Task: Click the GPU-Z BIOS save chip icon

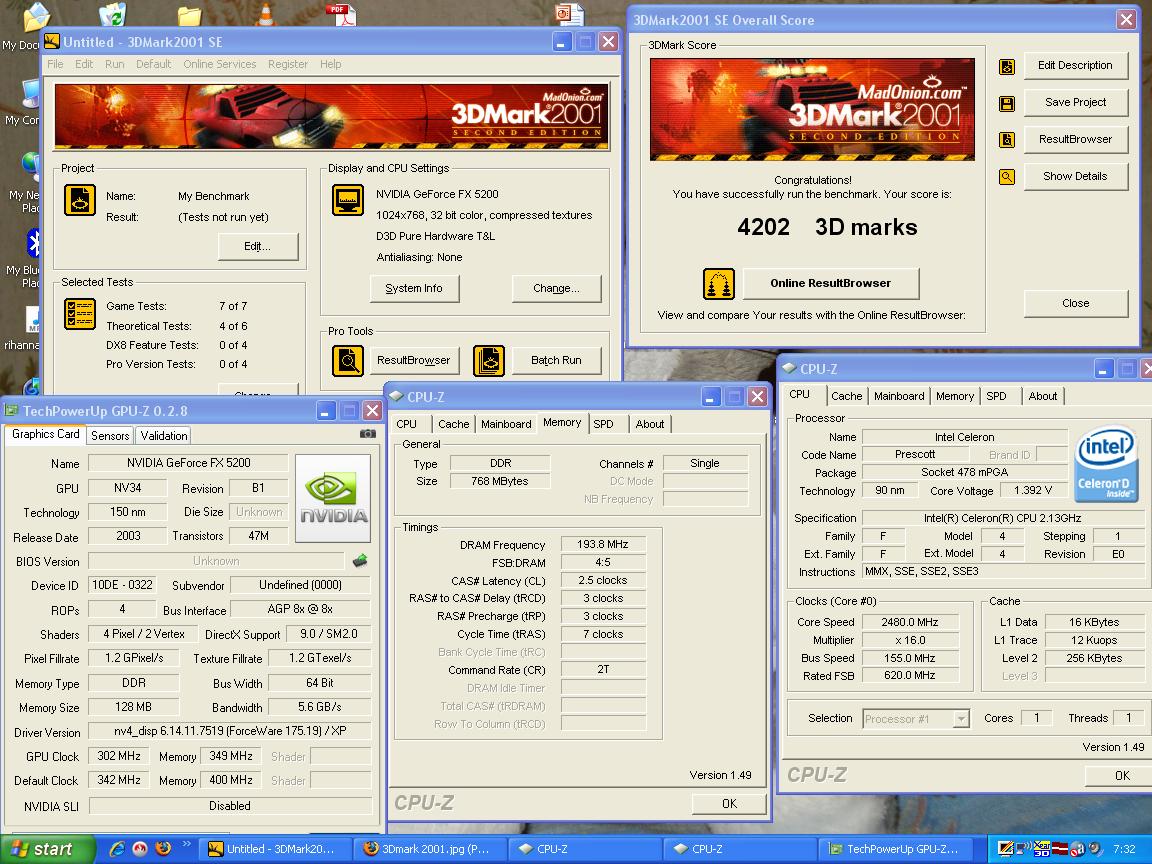Action: pyautogui.click(x=360, y=561)
